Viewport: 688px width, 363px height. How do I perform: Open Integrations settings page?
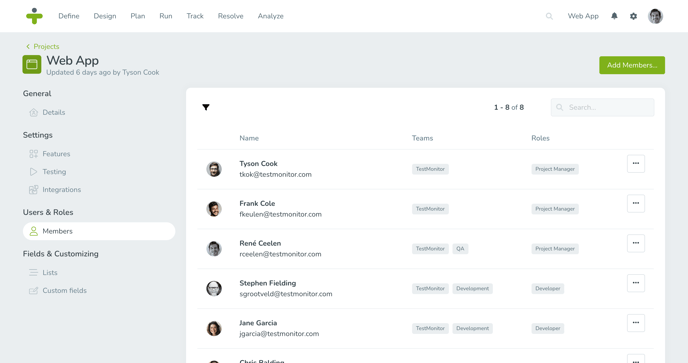pyautogui.click(x=61, y=190)
